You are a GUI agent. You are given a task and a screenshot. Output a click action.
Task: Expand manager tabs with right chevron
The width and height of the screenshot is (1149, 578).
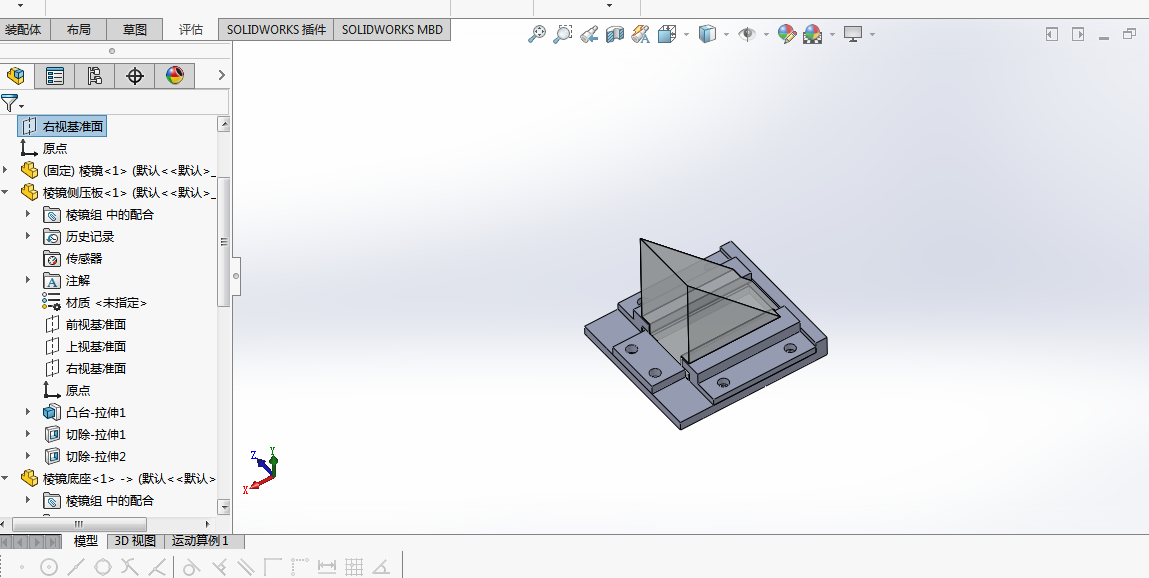coord(221,75)
